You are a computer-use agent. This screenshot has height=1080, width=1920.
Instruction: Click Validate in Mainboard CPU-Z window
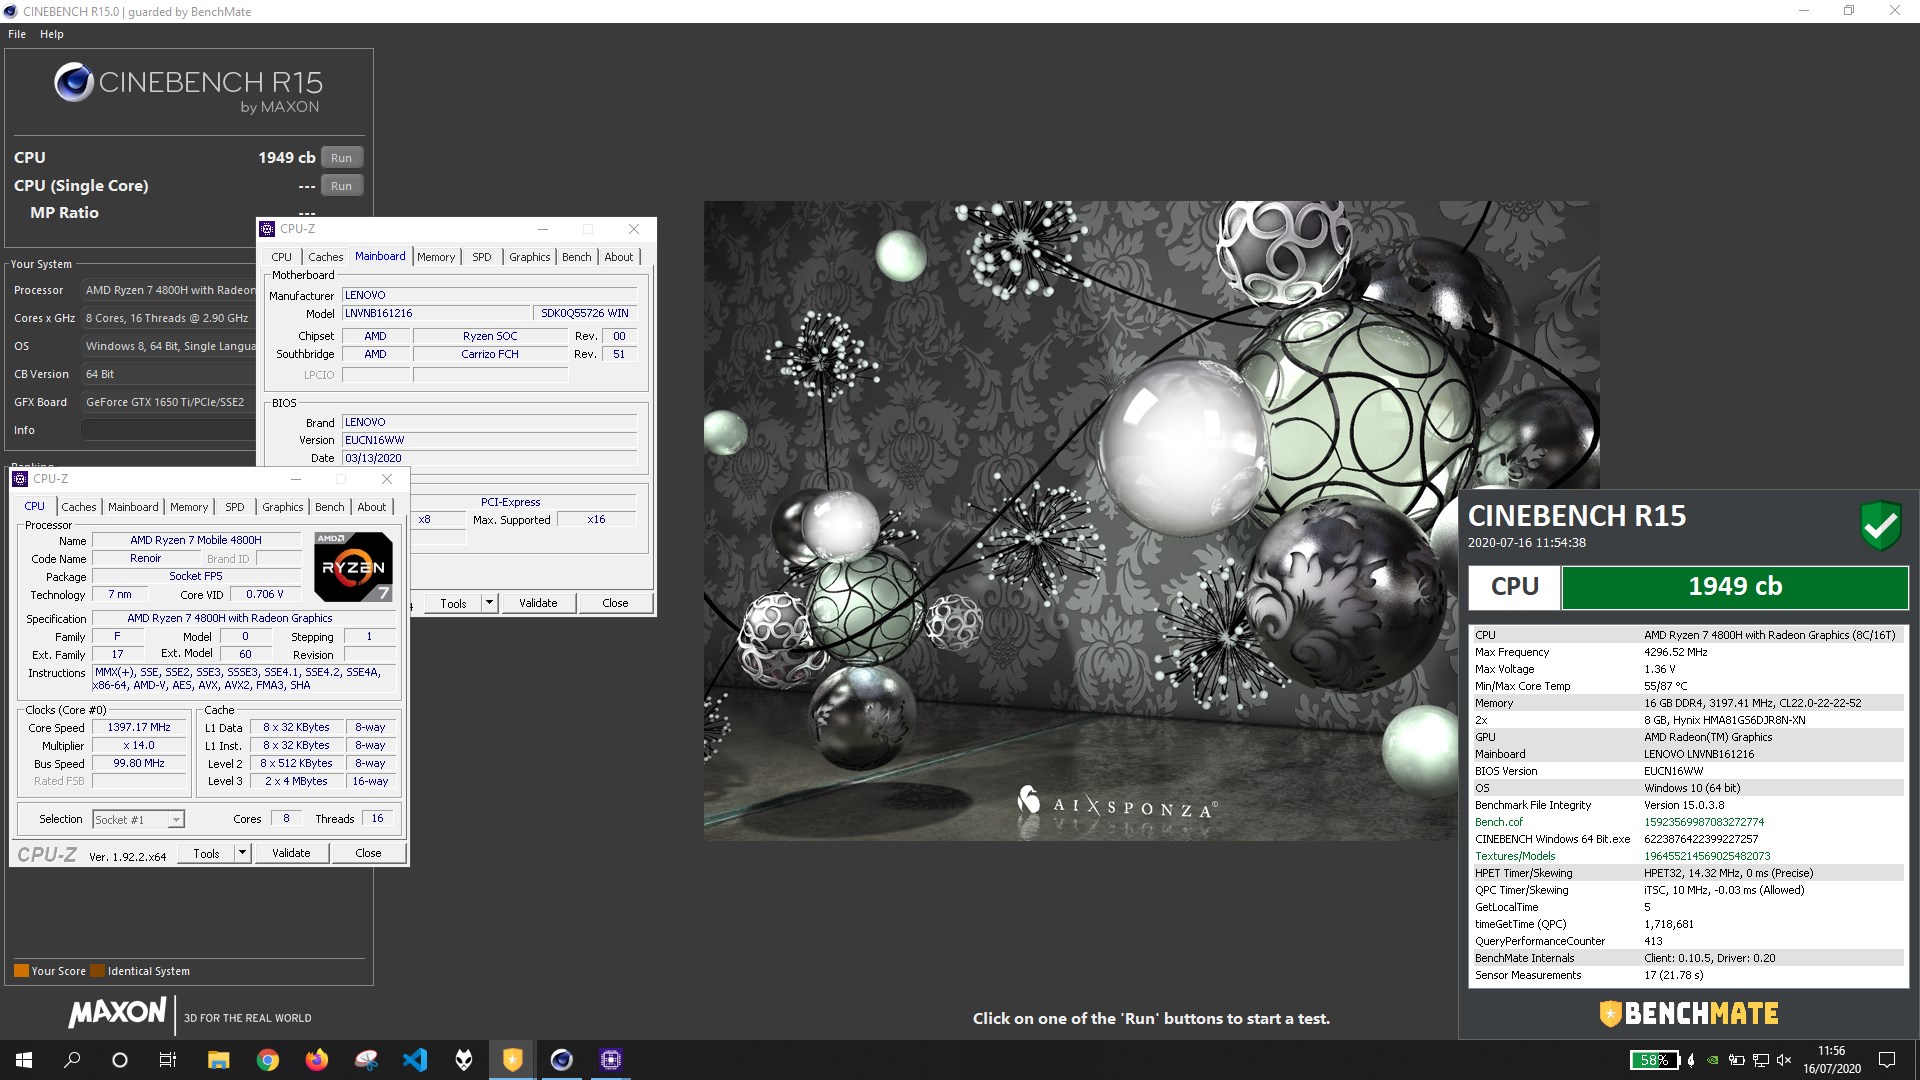click(x=538, y=603)
